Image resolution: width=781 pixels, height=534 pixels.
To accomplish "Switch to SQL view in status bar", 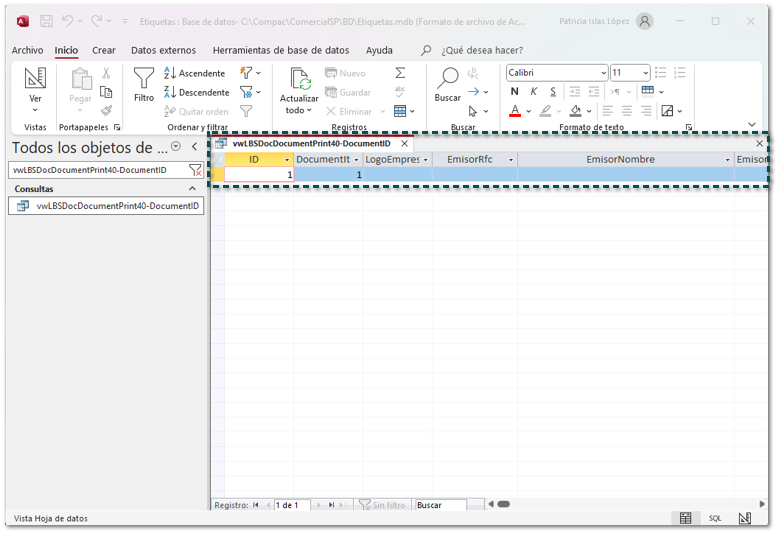I will 715,518.
